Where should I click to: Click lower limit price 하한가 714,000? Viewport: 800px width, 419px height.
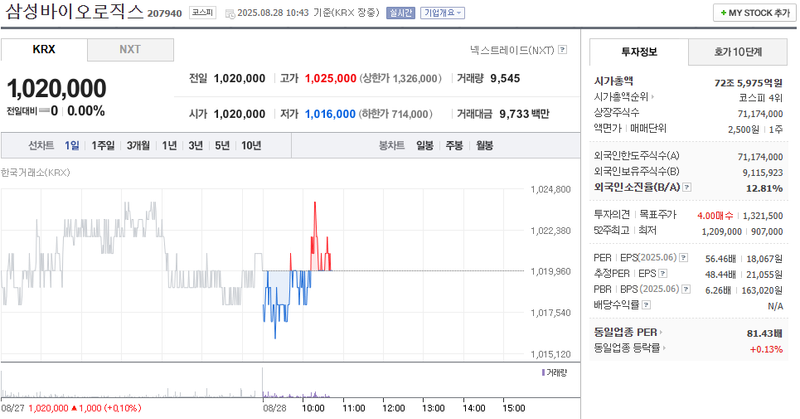point(395,114)
